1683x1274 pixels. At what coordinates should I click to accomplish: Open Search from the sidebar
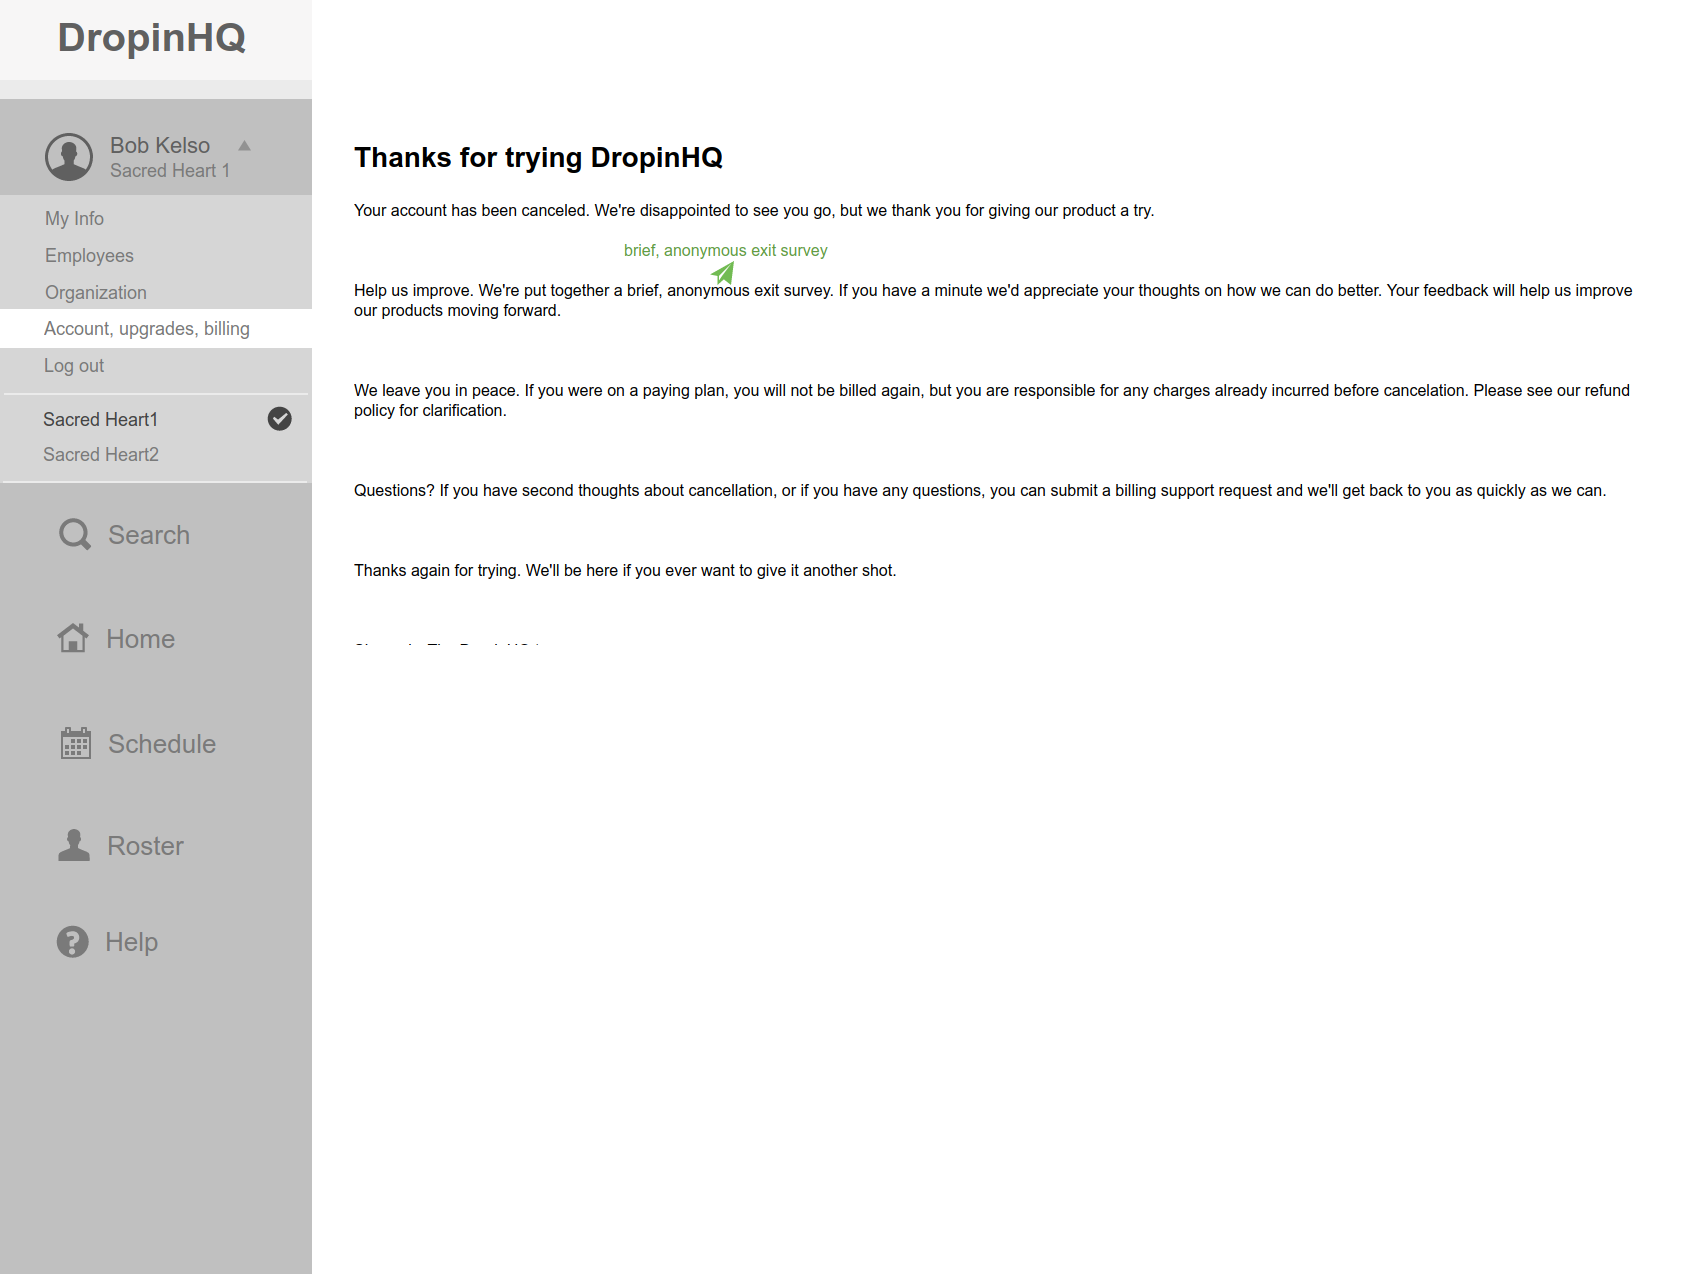149,535
